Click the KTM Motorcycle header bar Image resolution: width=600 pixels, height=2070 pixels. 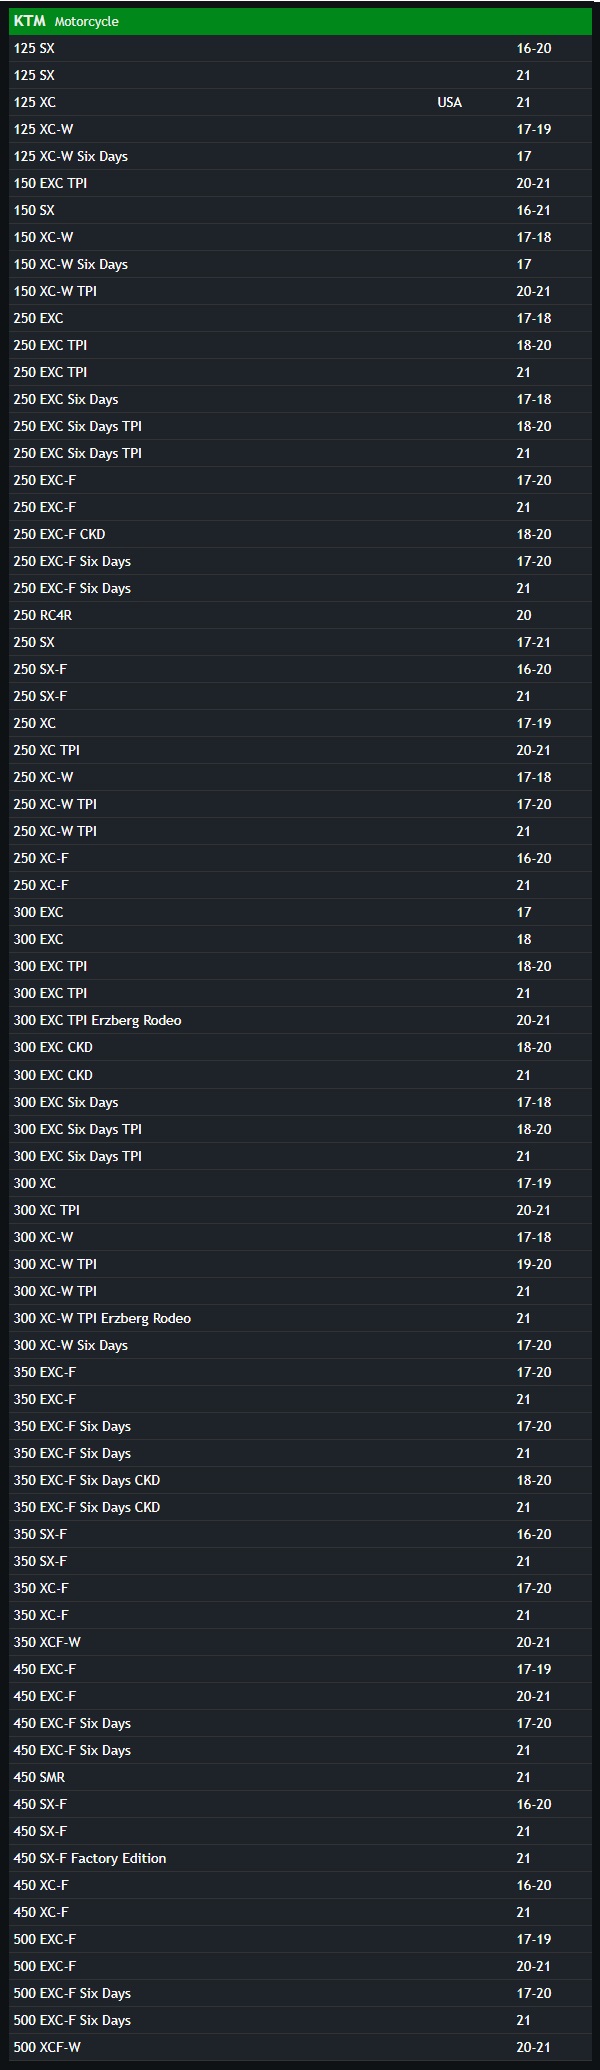click(300, 21)
